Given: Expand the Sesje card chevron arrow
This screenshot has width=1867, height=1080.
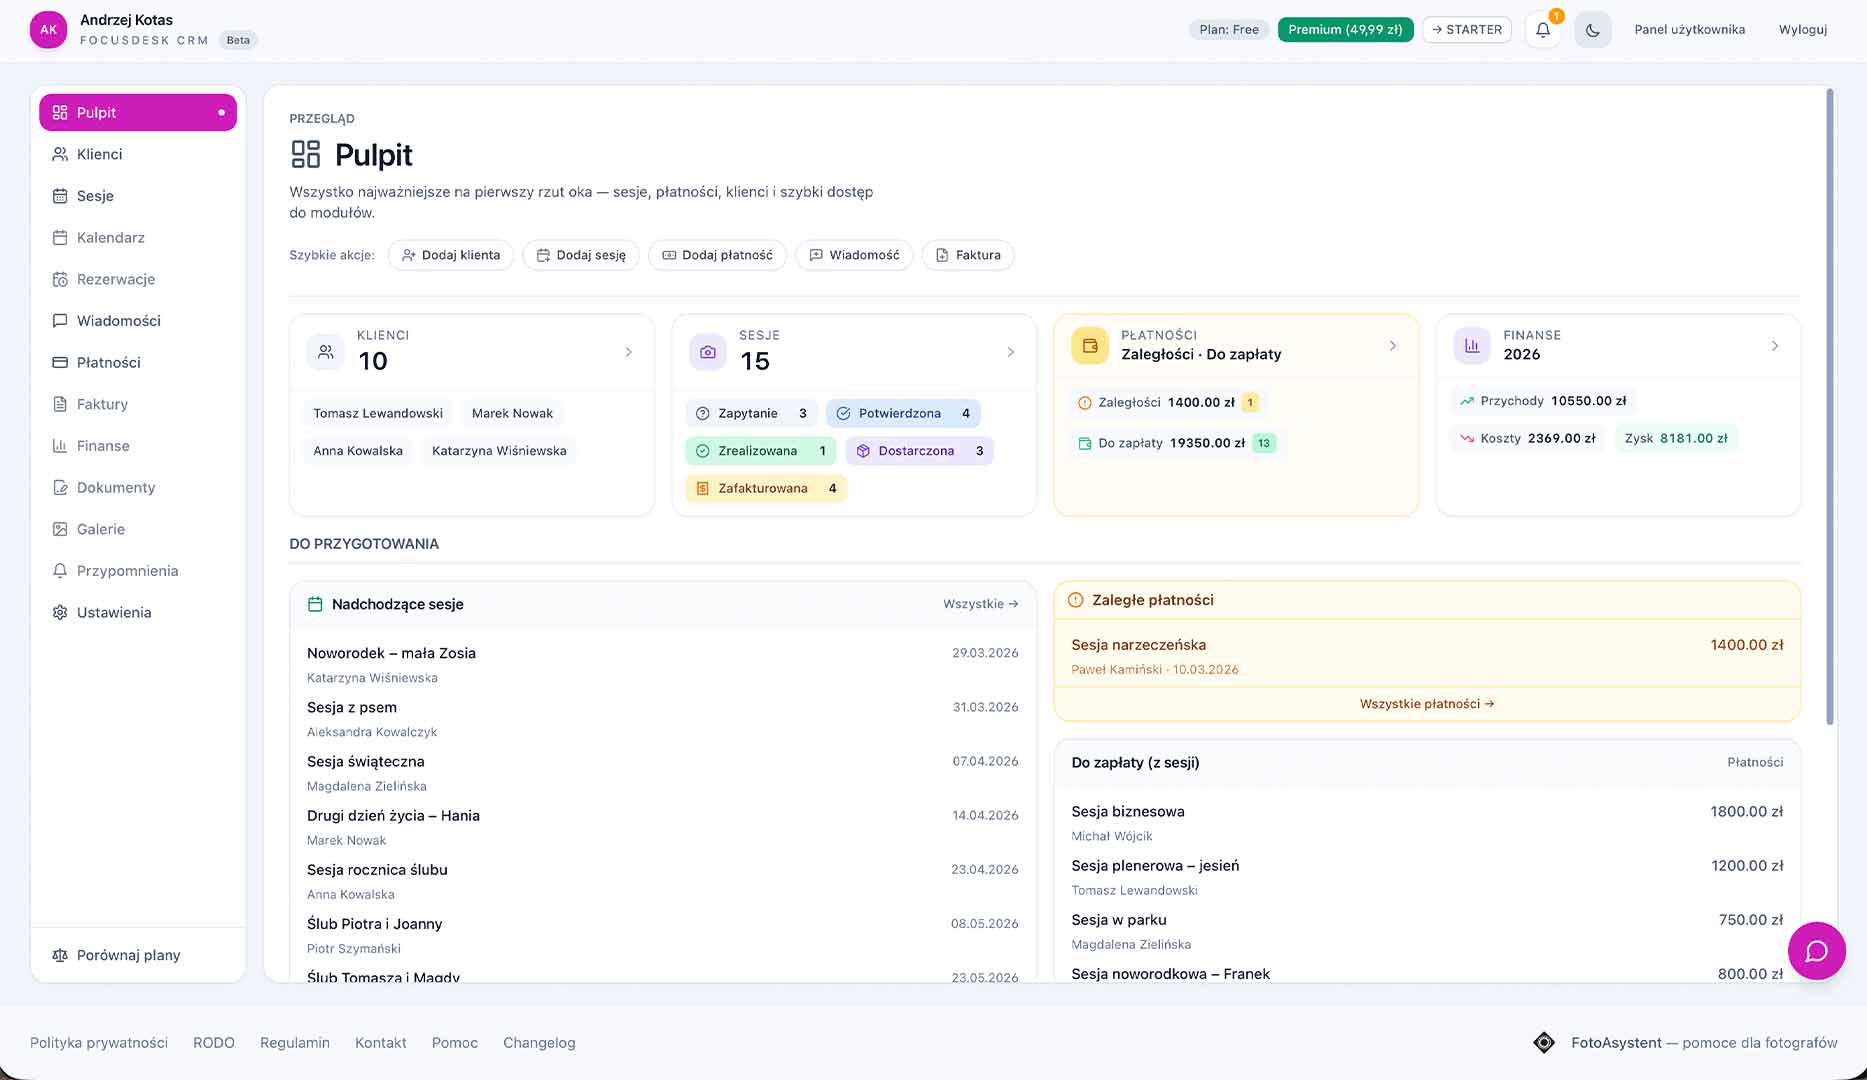Looking at the screenshot, I should 1010,352.
